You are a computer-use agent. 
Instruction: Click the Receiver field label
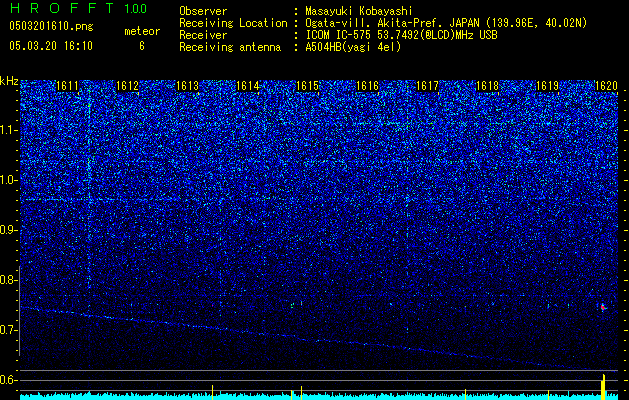click(x=203, y=35)
